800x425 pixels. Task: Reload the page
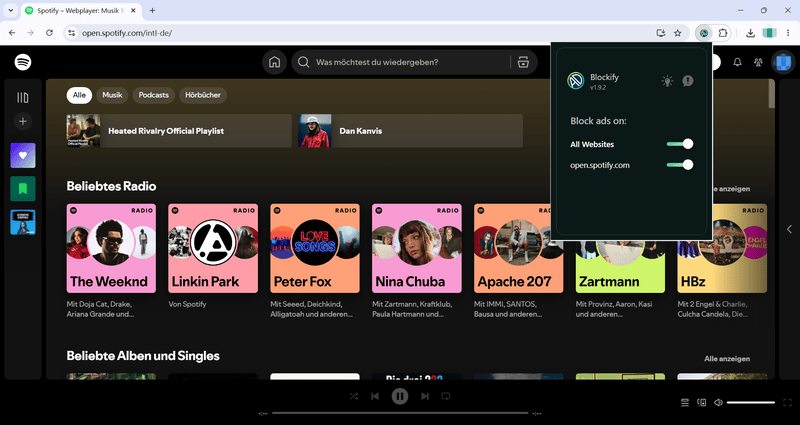coord(49,33)
